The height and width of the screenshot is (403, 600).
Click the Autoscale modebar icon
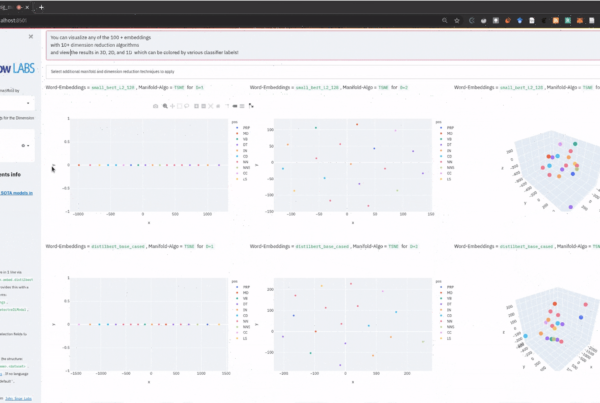(210, 106)
